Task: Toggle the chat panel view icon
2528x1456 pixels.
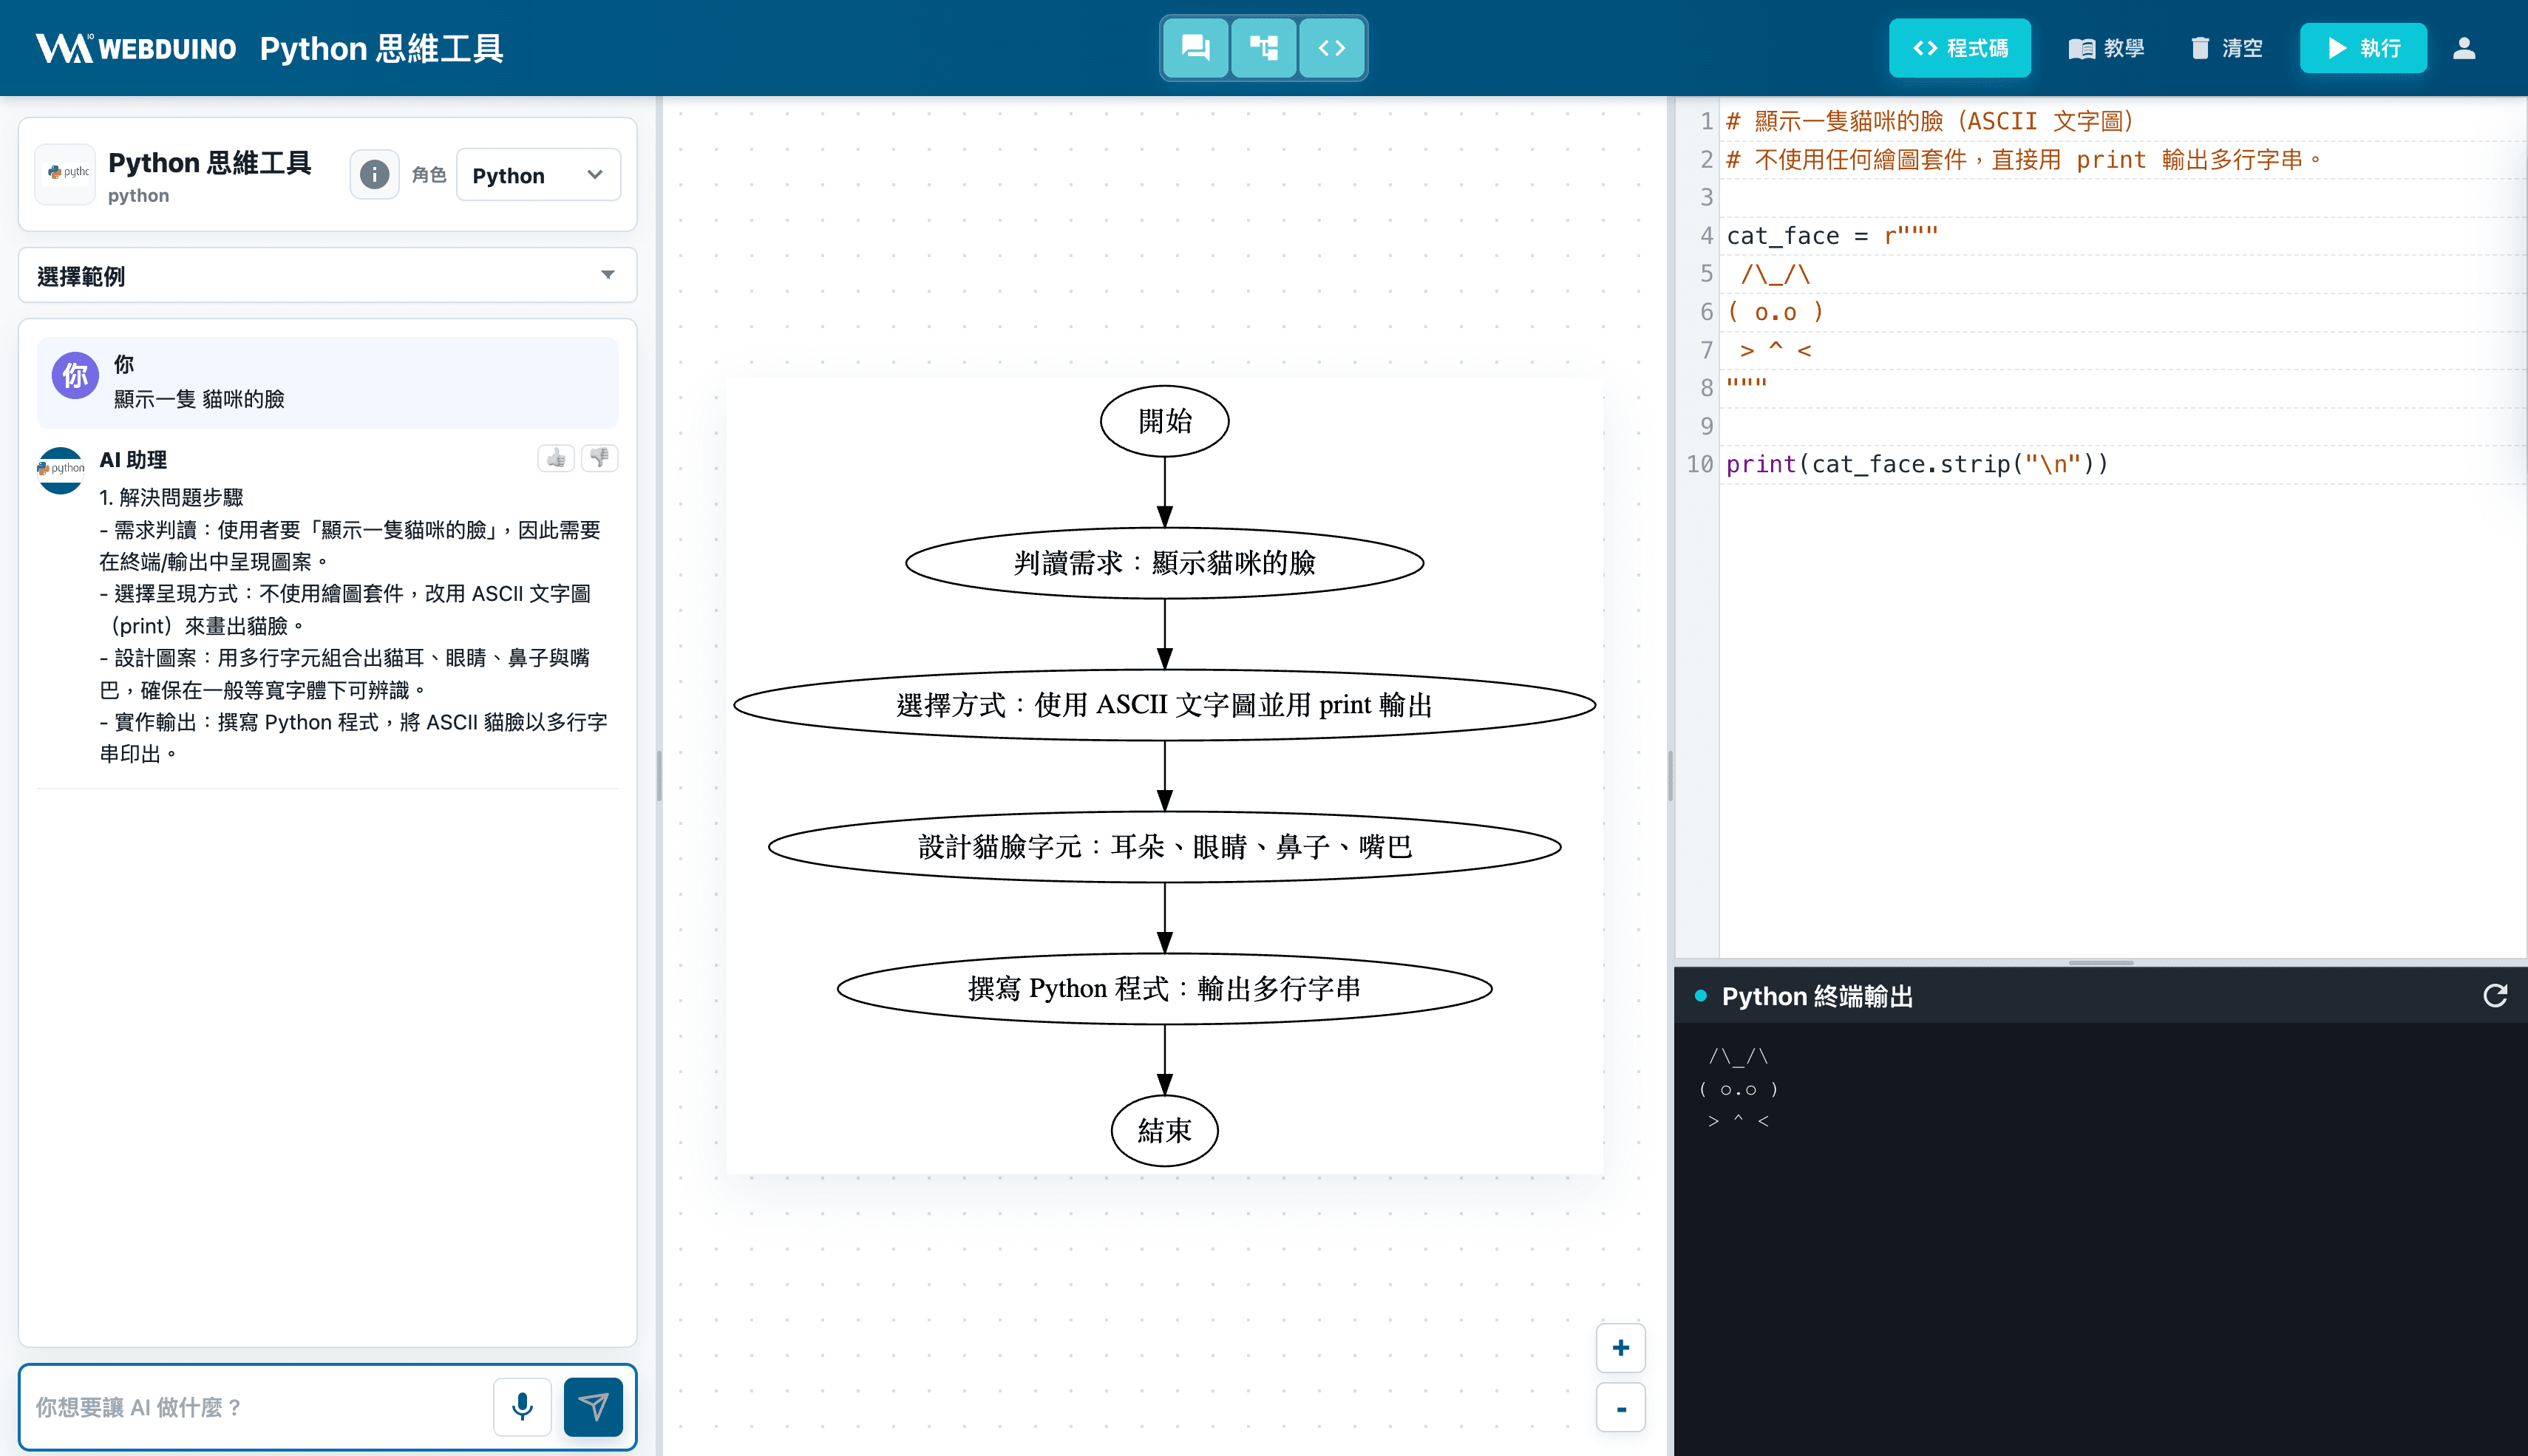Action: click(x=1195, y=48)
